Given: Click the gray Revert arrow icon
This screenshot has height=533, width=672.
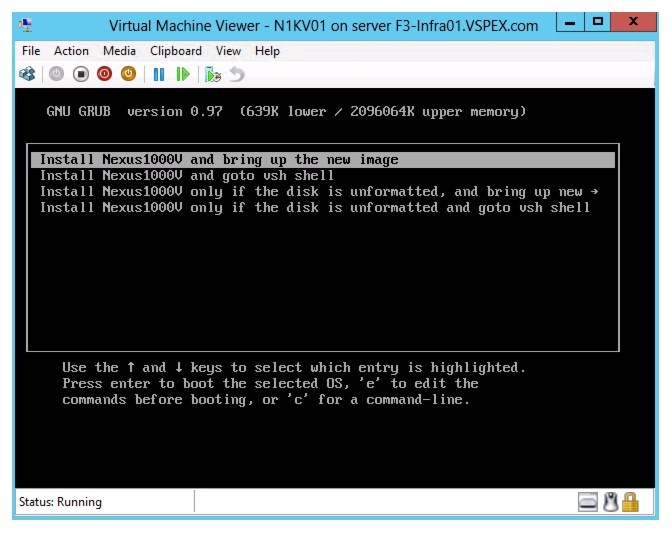Looking at the screenshot, I should click(x=237, y=75).
